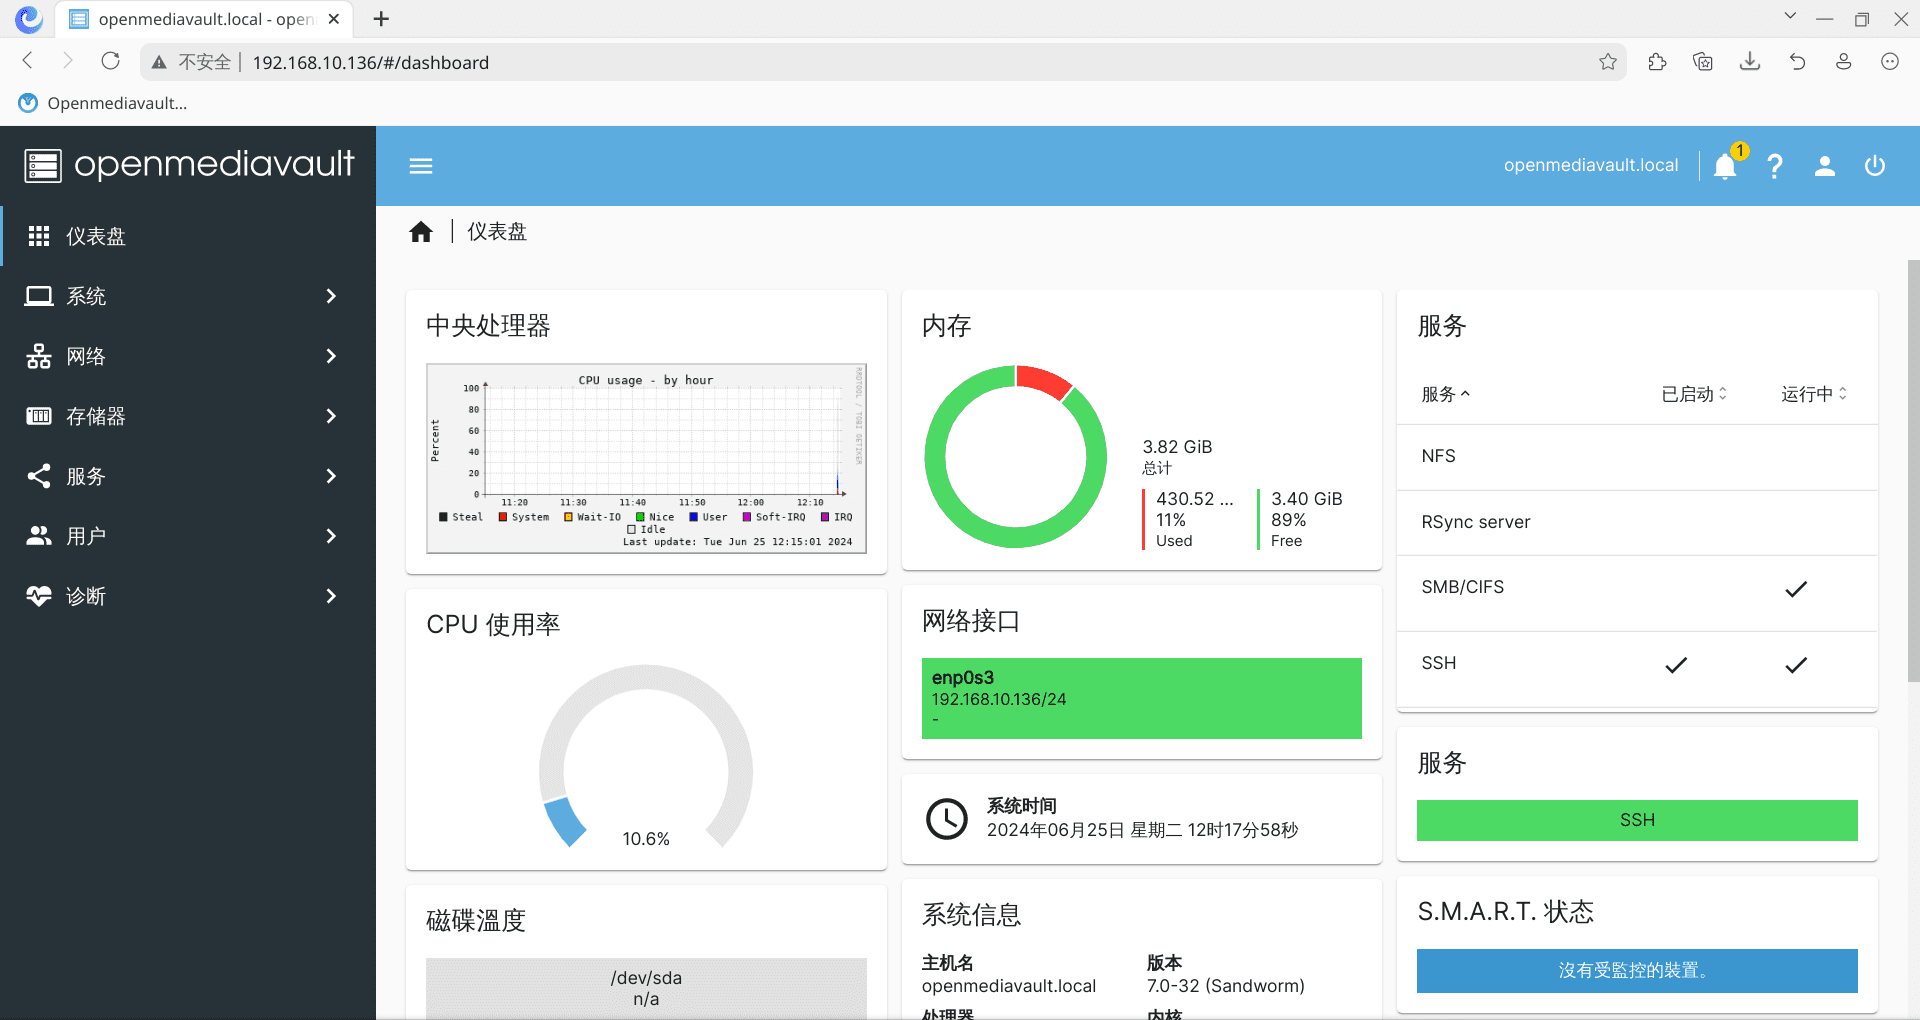Image resolution: width=1920 pixels, height=1020 pixels.
Task: Click the green SSH service button
Action: click(1636, 820)
